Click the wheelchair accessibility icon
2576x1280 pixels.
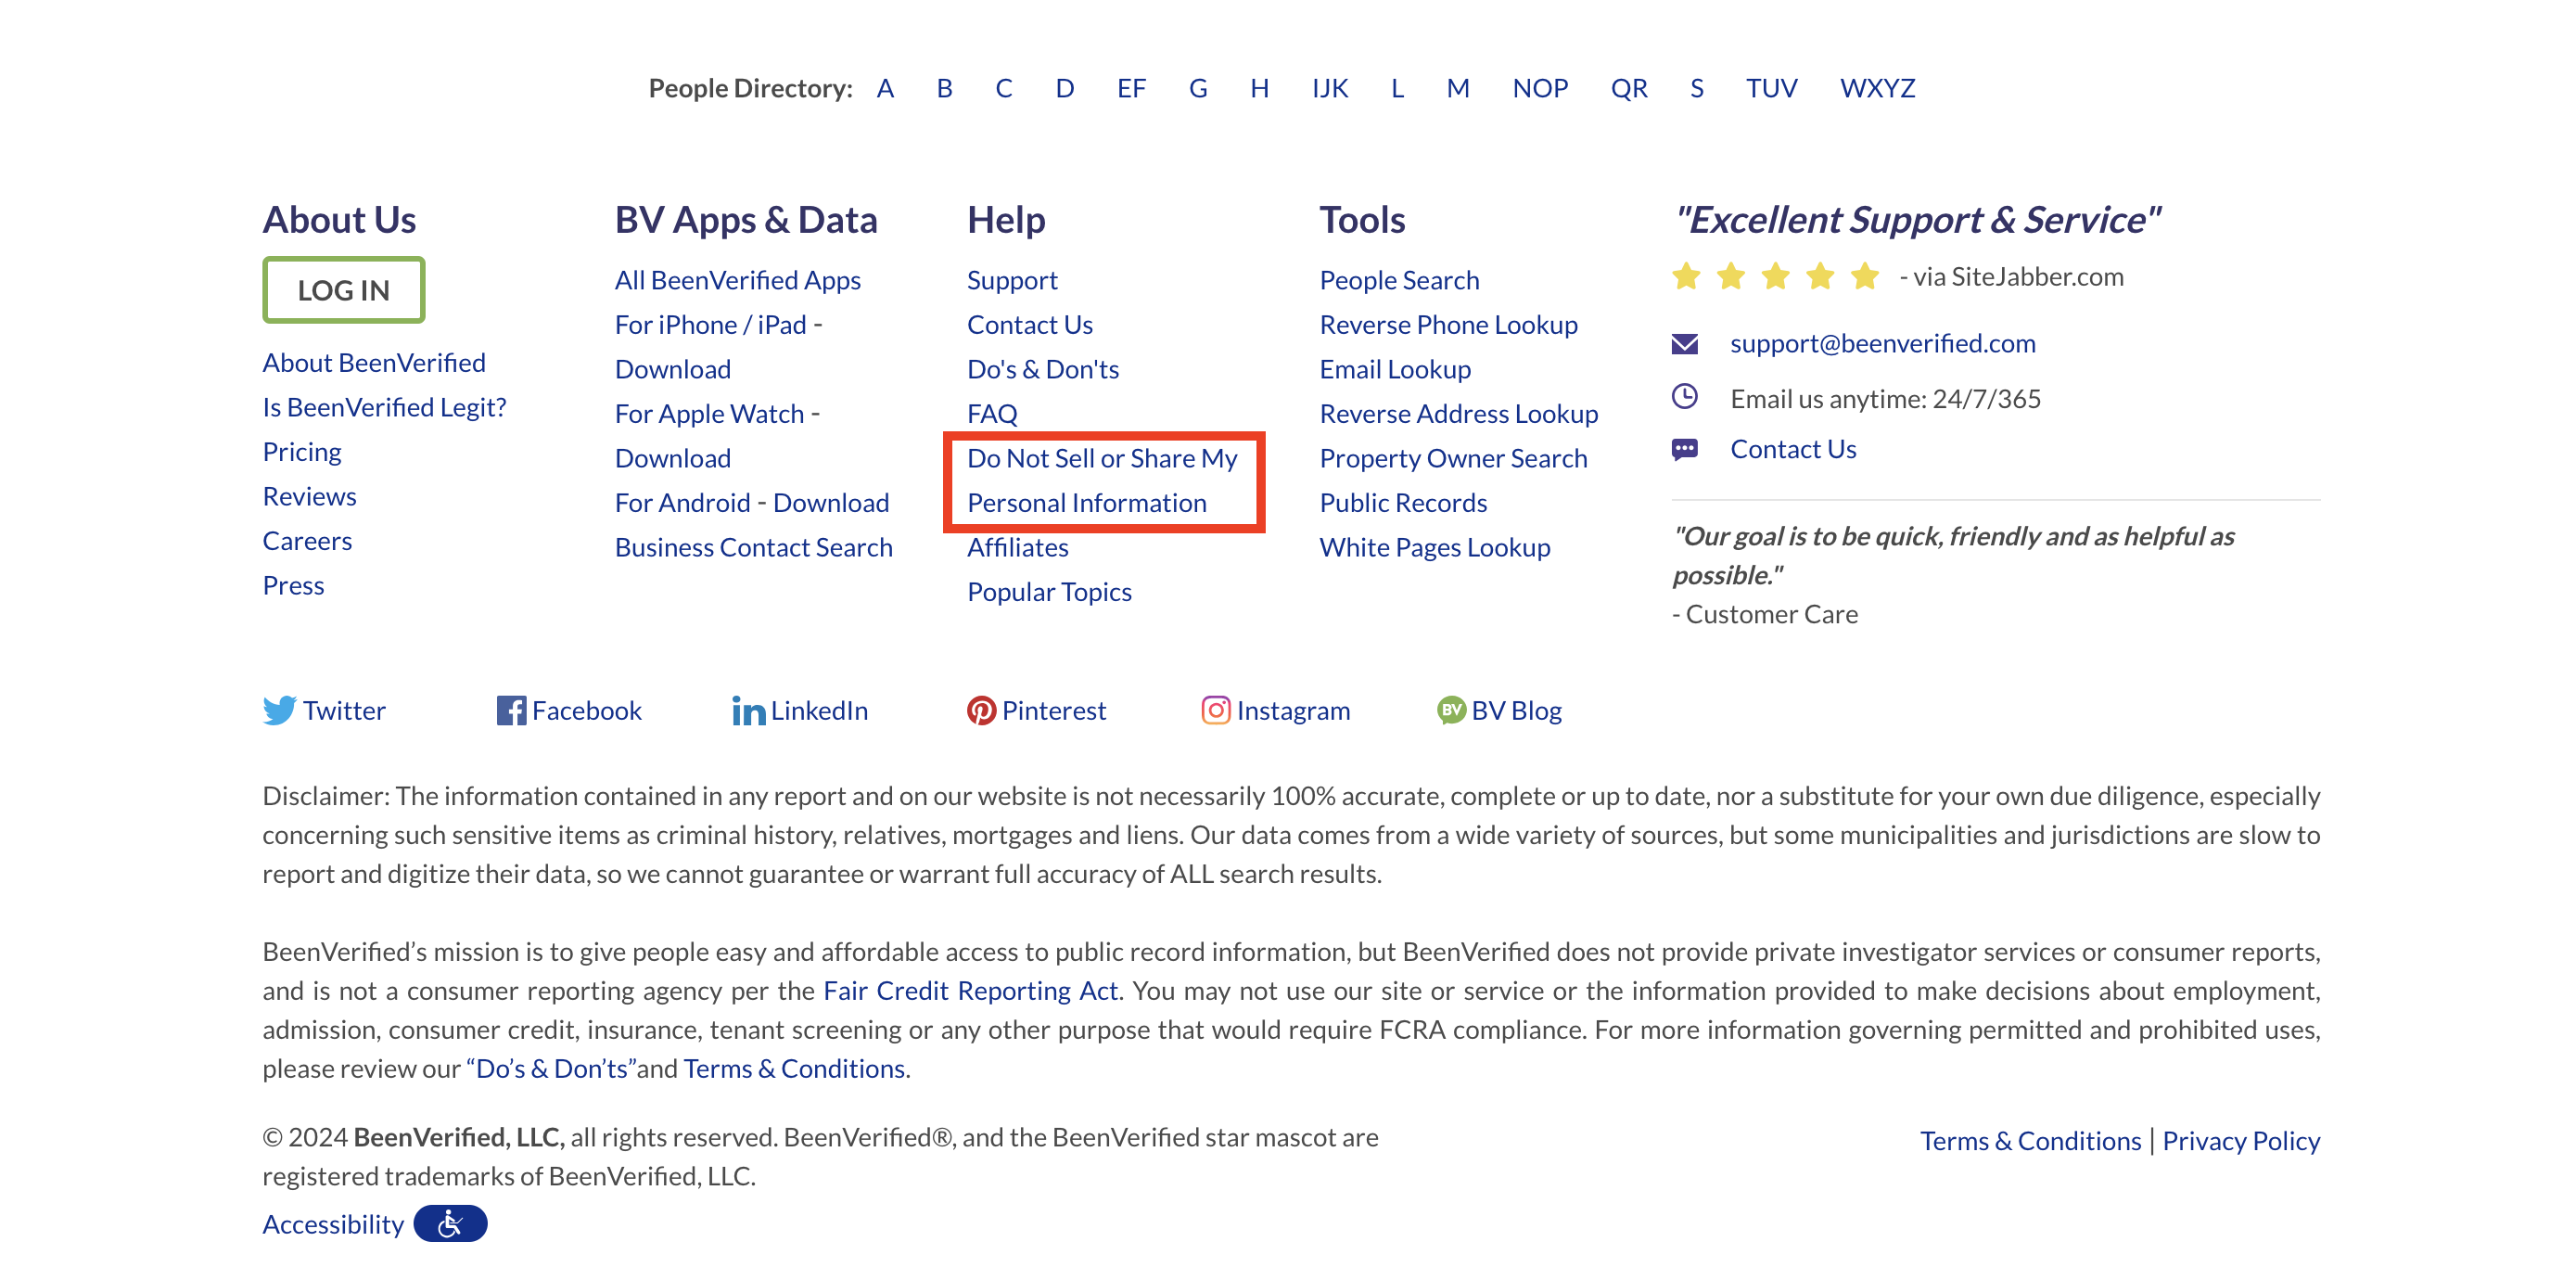point(450,1223)
